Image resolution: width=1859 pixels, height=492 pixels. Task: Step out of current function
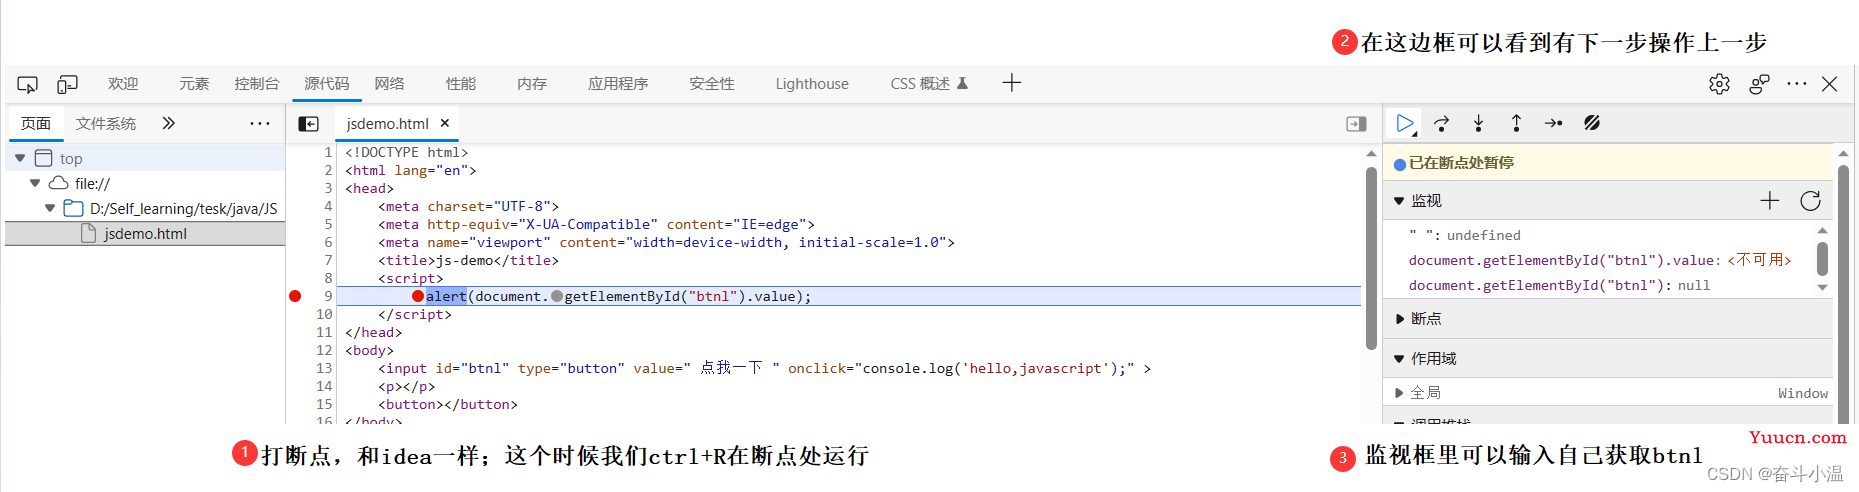tap(1516, 123)
